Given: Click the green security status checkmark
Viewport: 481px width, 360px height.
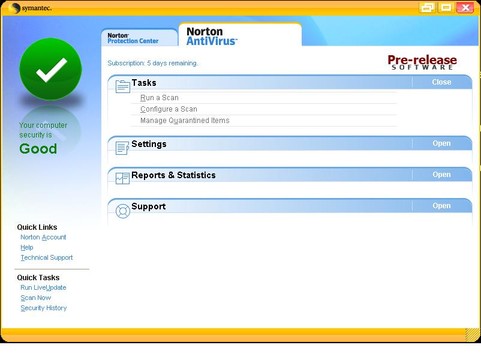Looking at the screenshot, I should 51,69.
